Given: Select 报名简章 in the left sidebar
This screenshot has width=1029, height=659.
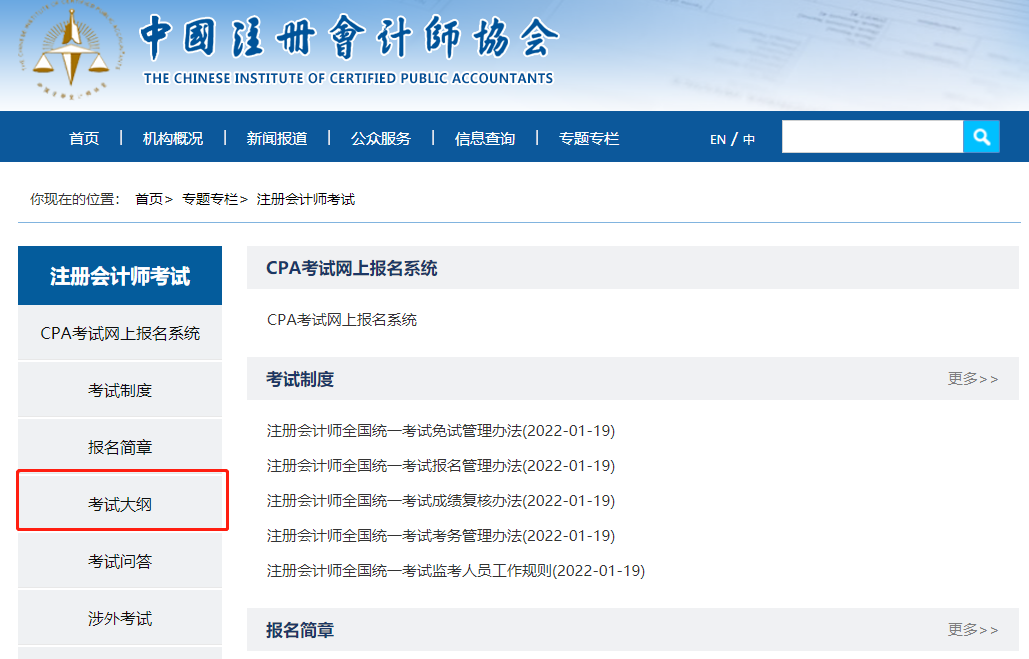Looking at the screenshot, I should point(120,447).
